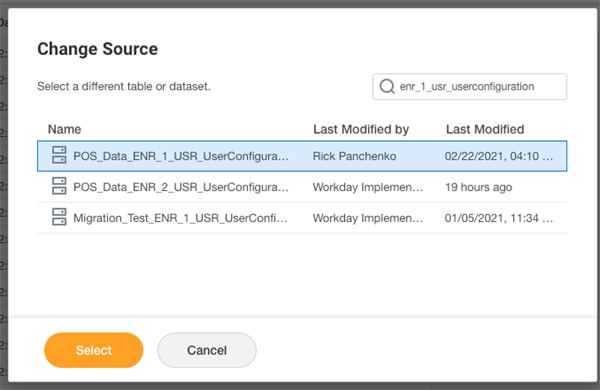Click the 01/05/2021, 11:34 date cell
Viewport: 600px width, 390px height.
499,218
